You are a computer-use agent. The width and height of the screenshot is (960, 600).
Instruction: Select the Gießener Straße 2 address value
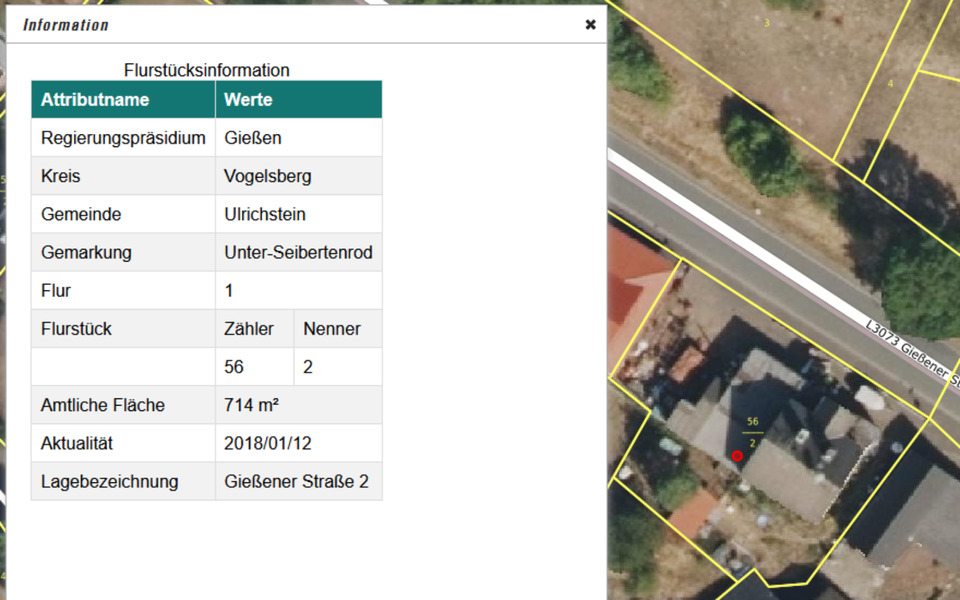(x=298, y=481)
